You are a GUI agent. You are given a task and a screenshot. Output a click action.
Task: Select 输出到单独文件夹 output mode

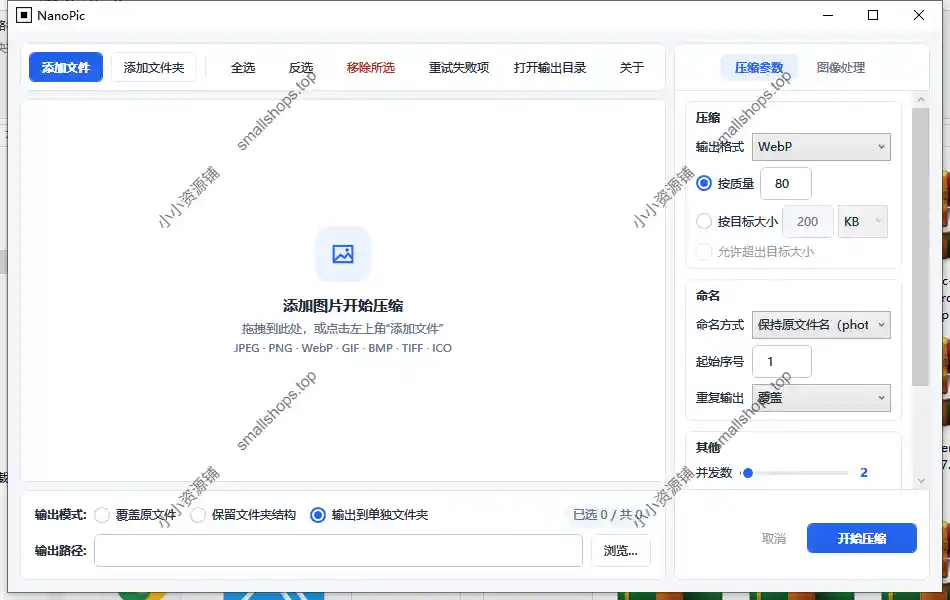(x=318, y=515)
